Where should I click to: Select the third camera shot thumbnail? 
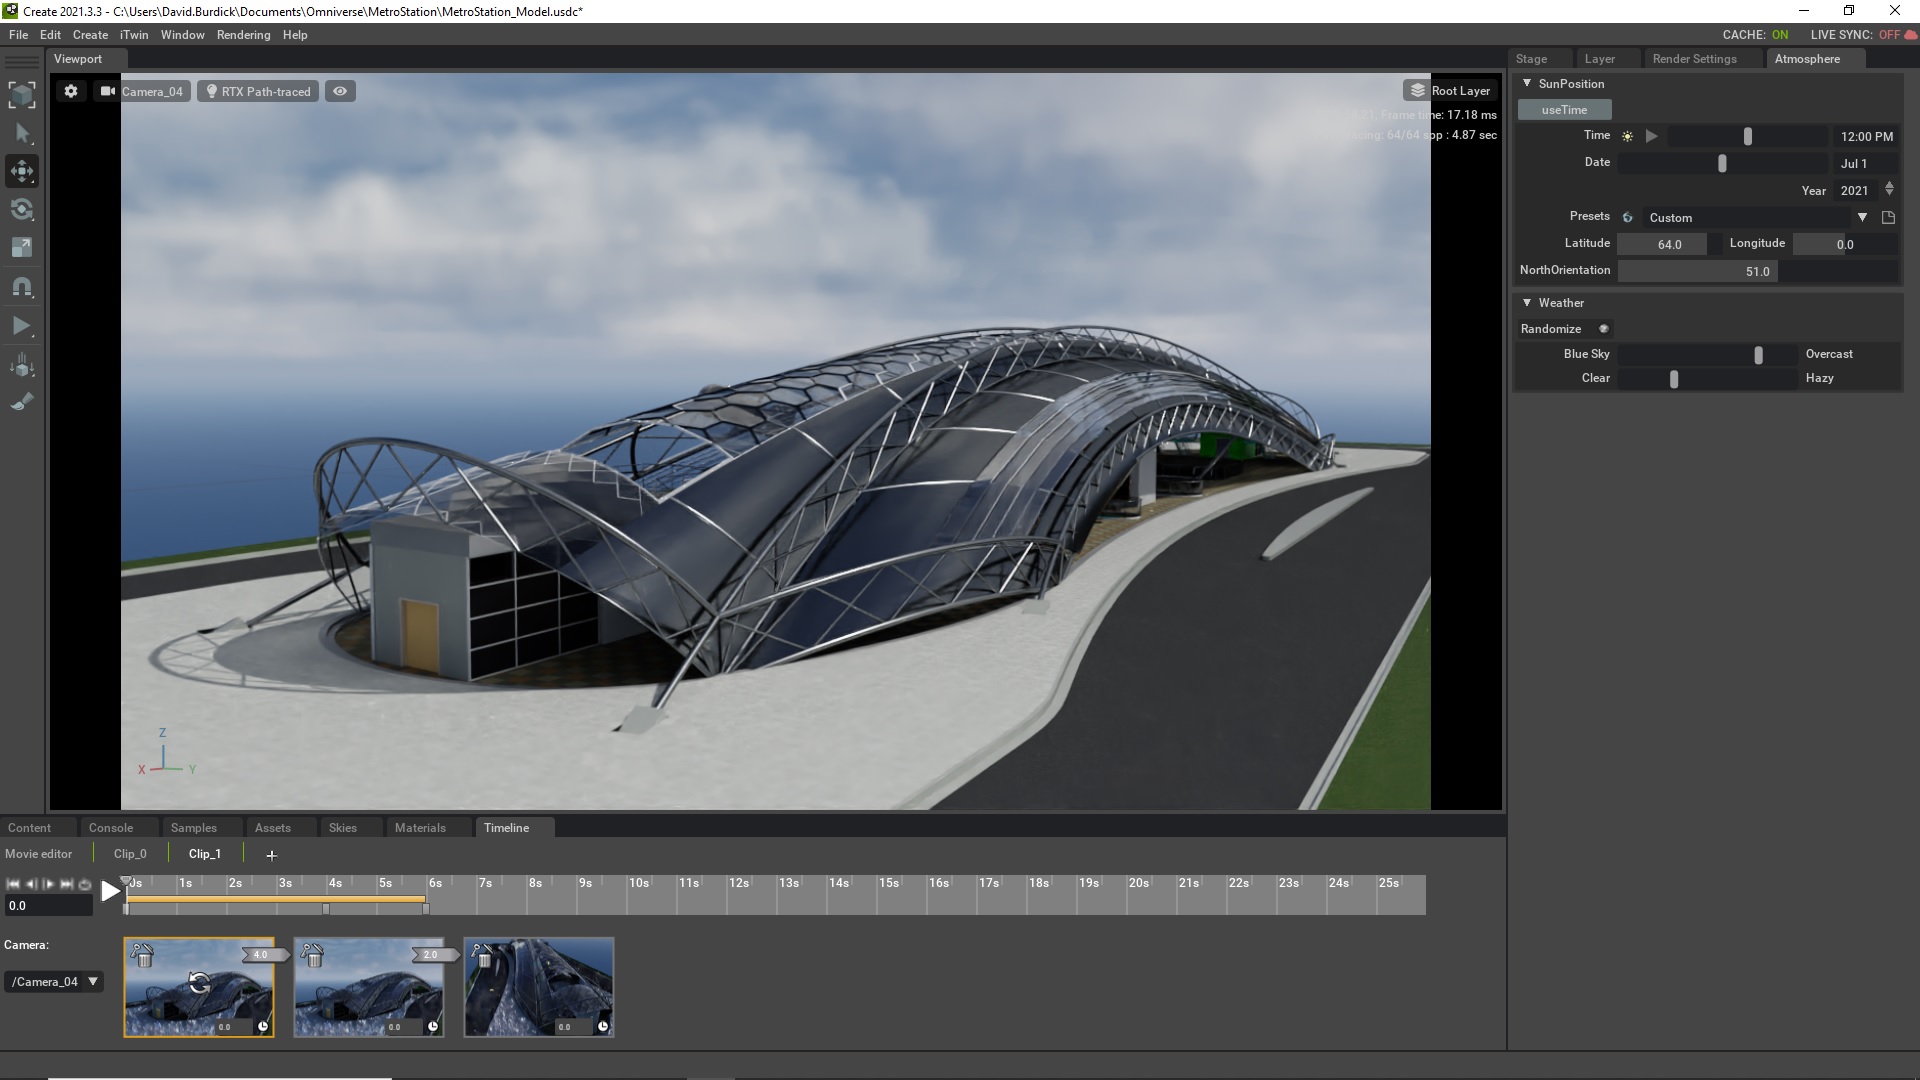539,988
